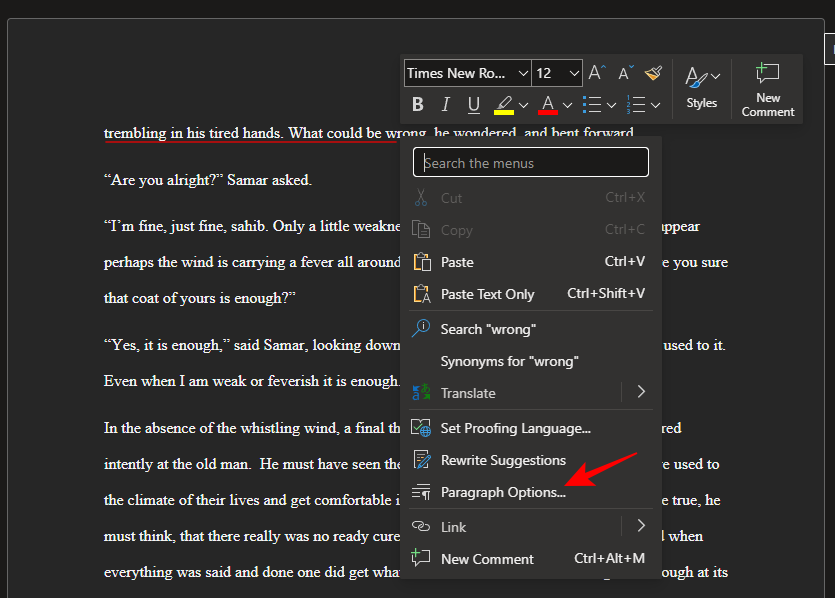The height and width of the screenshot is (598, 835).
Task: Choose New Comment in context menu
Action: pyautogui.click(x=530, y=559)
